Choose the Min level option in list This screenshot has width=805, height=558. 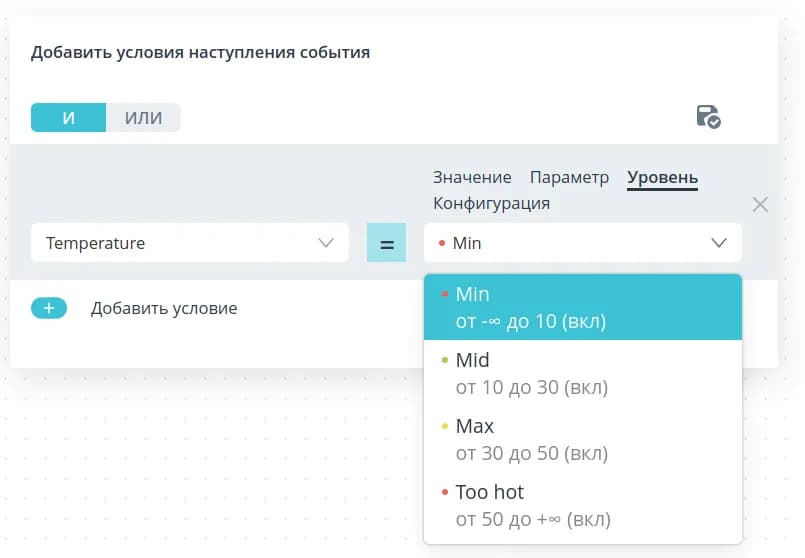[x=582, y=307]
